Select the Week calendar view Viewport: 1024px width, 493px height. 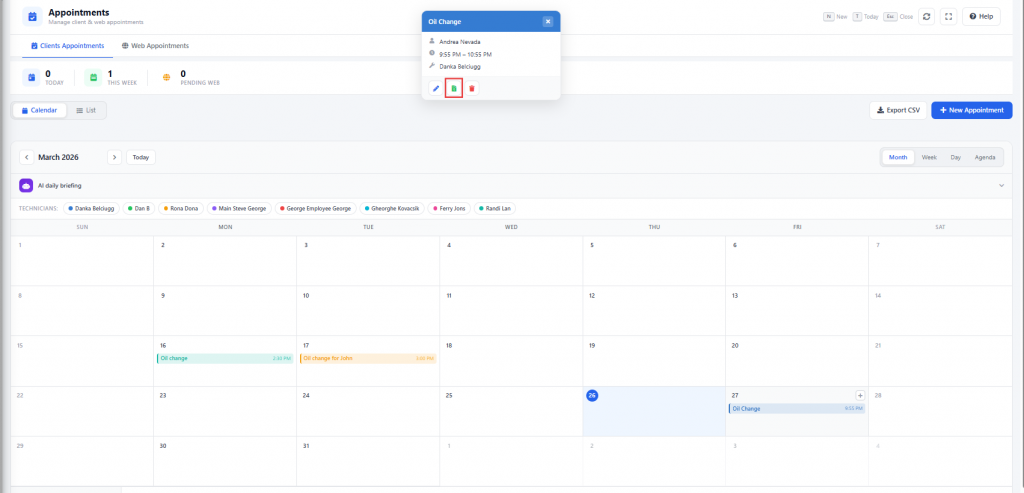coord(929,157)
